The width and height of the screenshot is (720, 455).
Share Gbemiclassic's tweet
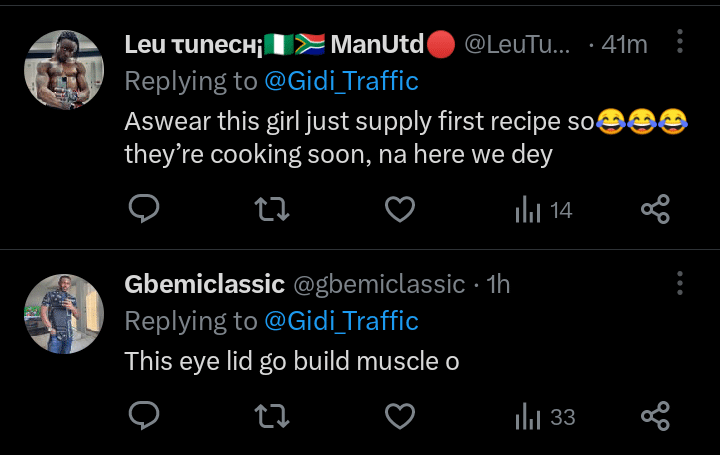[x=654, y=416]
